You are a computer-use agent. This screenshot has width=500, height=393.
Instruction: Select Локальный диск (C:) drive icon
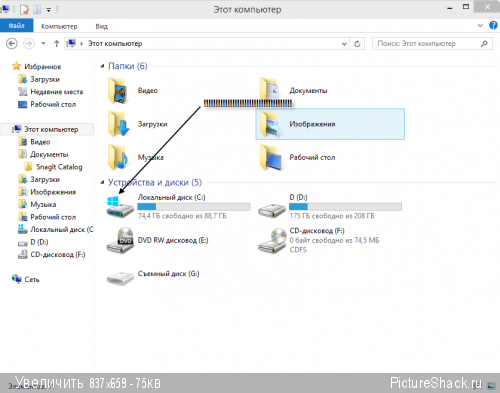(120, 207)
